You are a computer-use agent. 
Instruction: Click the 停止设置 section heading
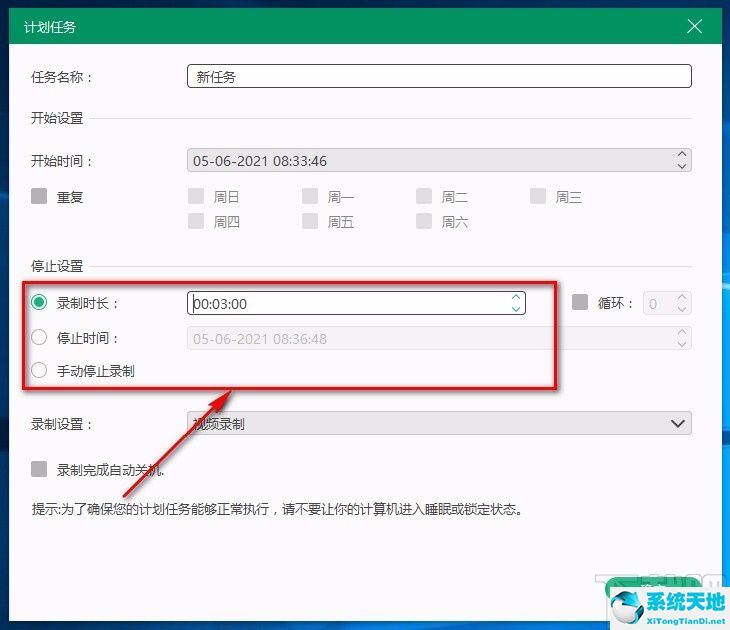click(57, 266)
